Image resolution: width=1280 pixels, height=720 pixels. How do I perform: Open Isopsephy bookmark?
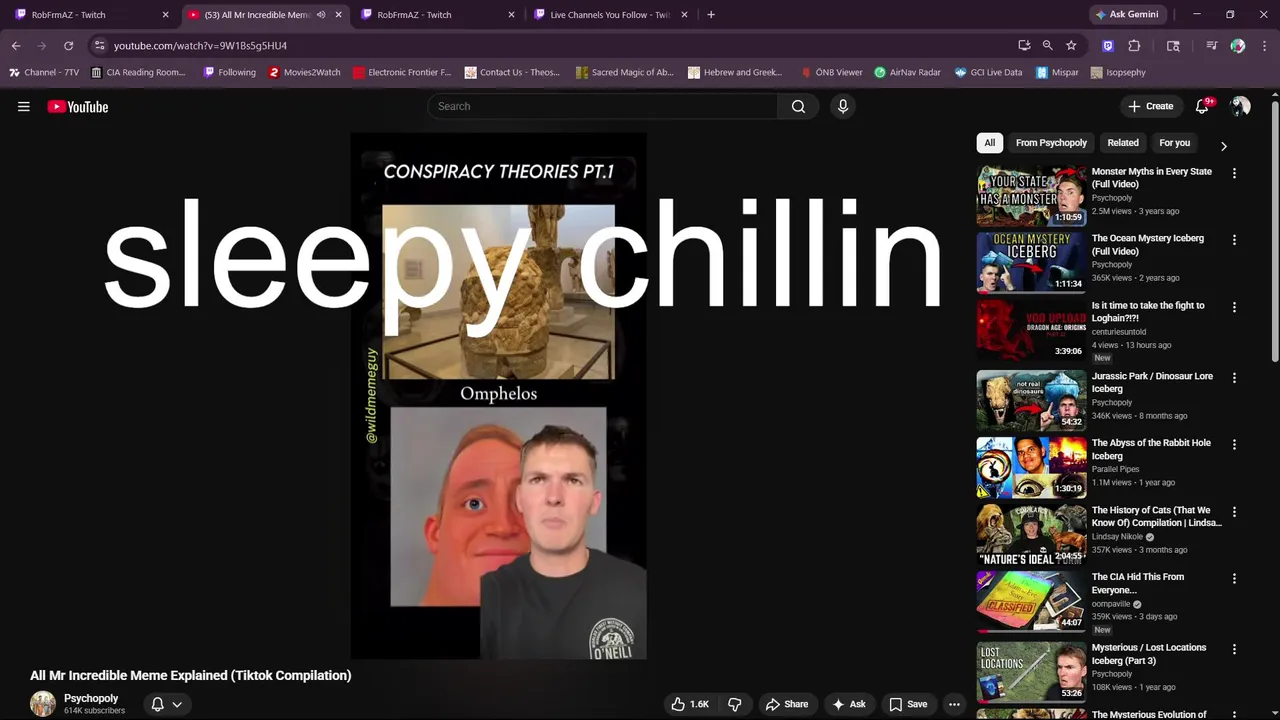point(1118,72)
